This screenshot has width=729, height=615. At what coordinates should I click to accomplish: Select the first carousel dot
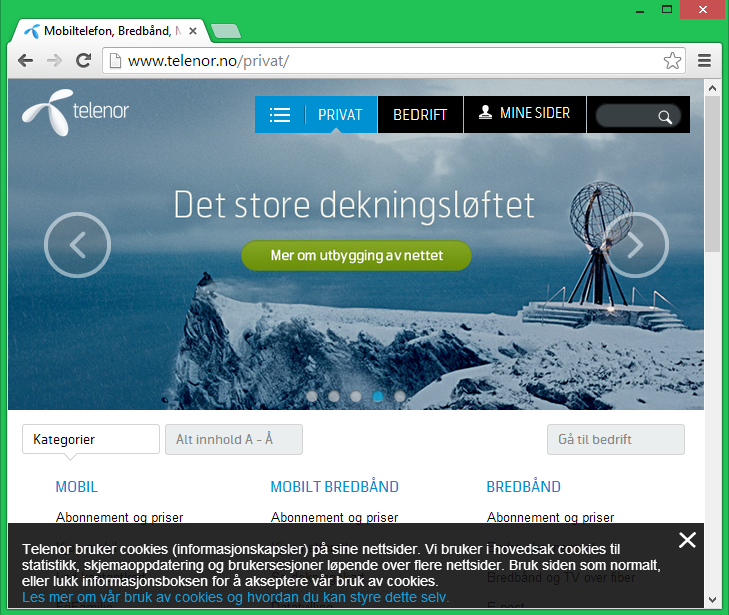pos(312,396)
